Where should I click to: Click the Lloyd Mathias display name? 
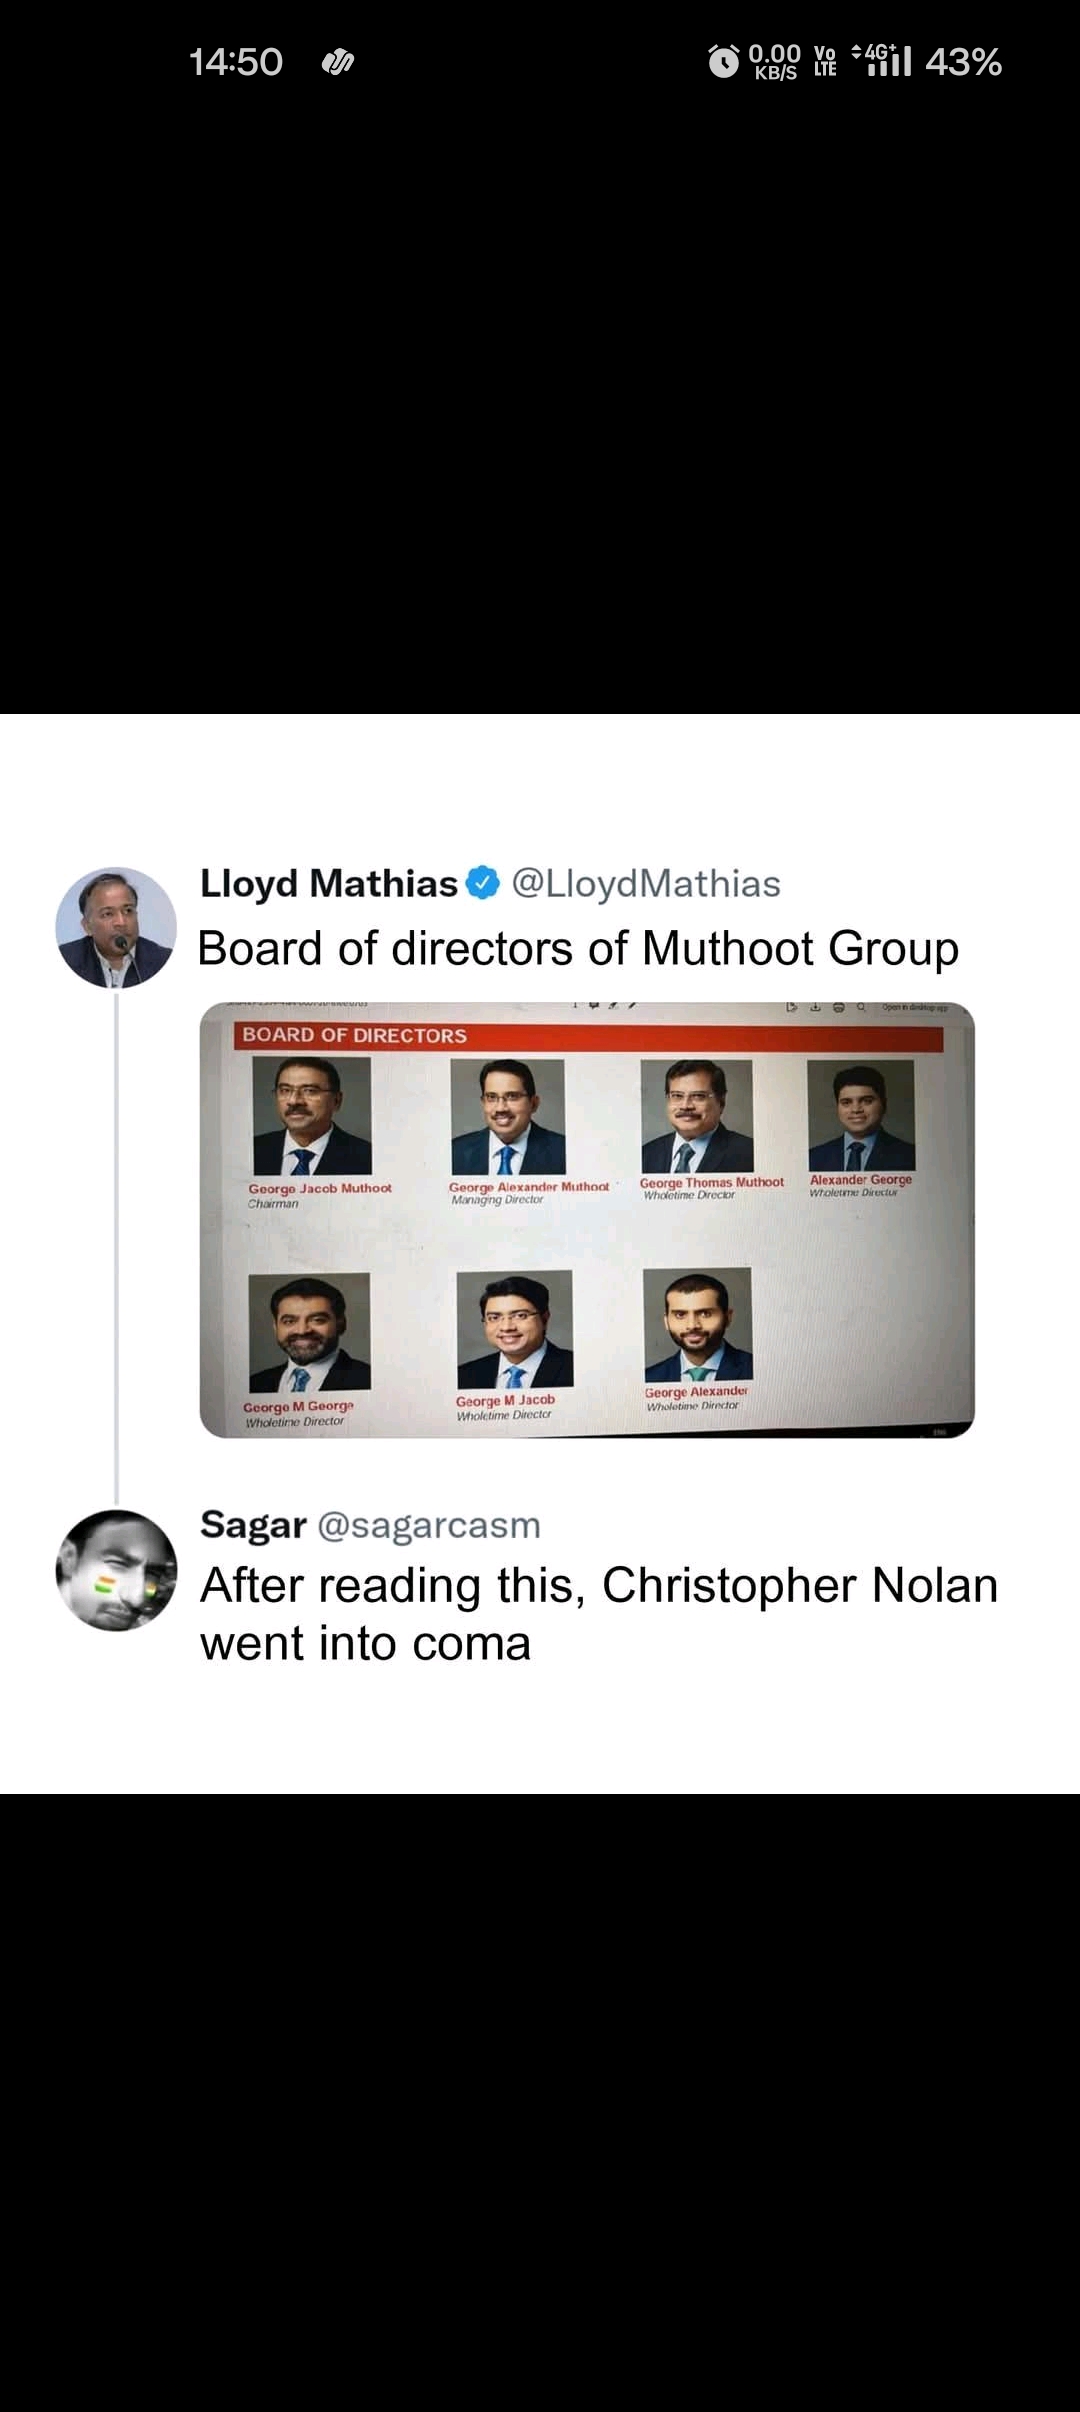(329, 883)
